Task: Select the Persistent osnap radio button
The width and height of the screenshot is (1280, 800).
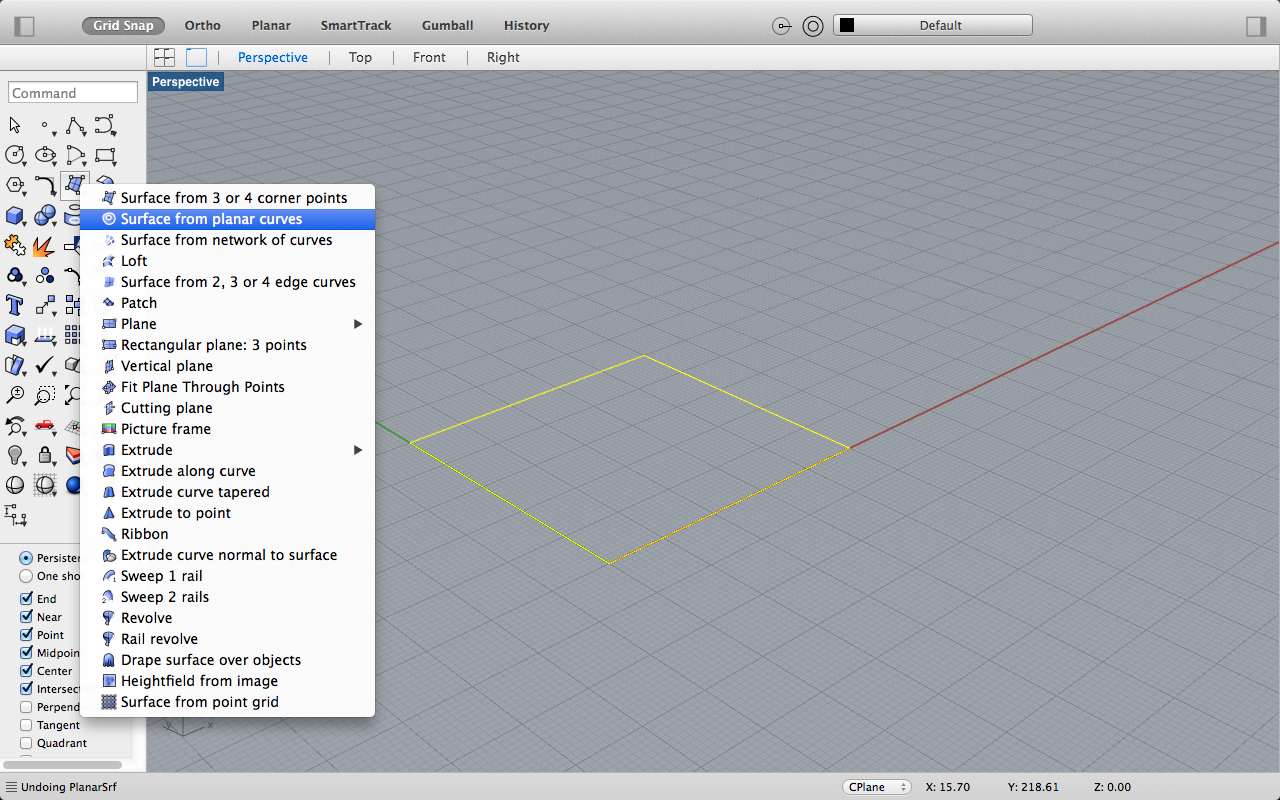Action: [x=26, y=558]
